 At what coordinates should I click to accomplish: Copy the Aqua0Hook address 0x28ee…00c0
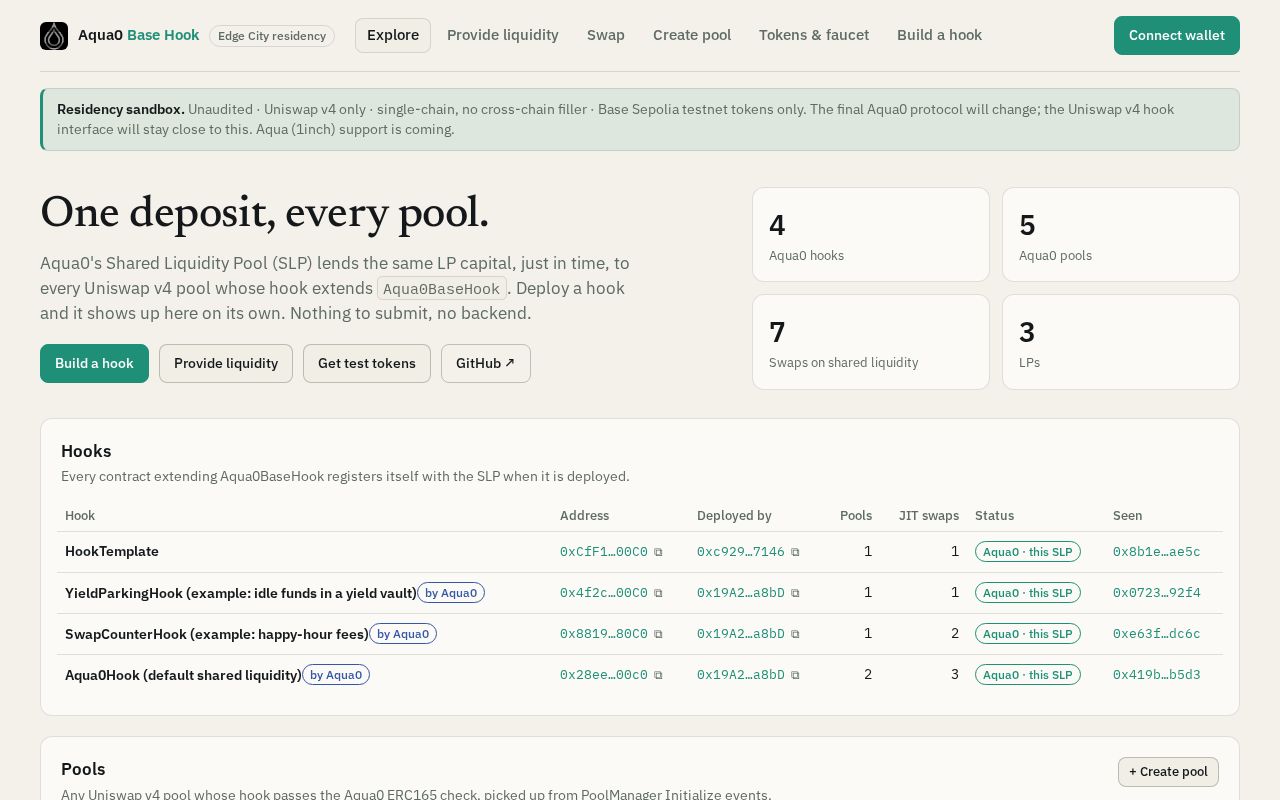[x=658, y=675]
